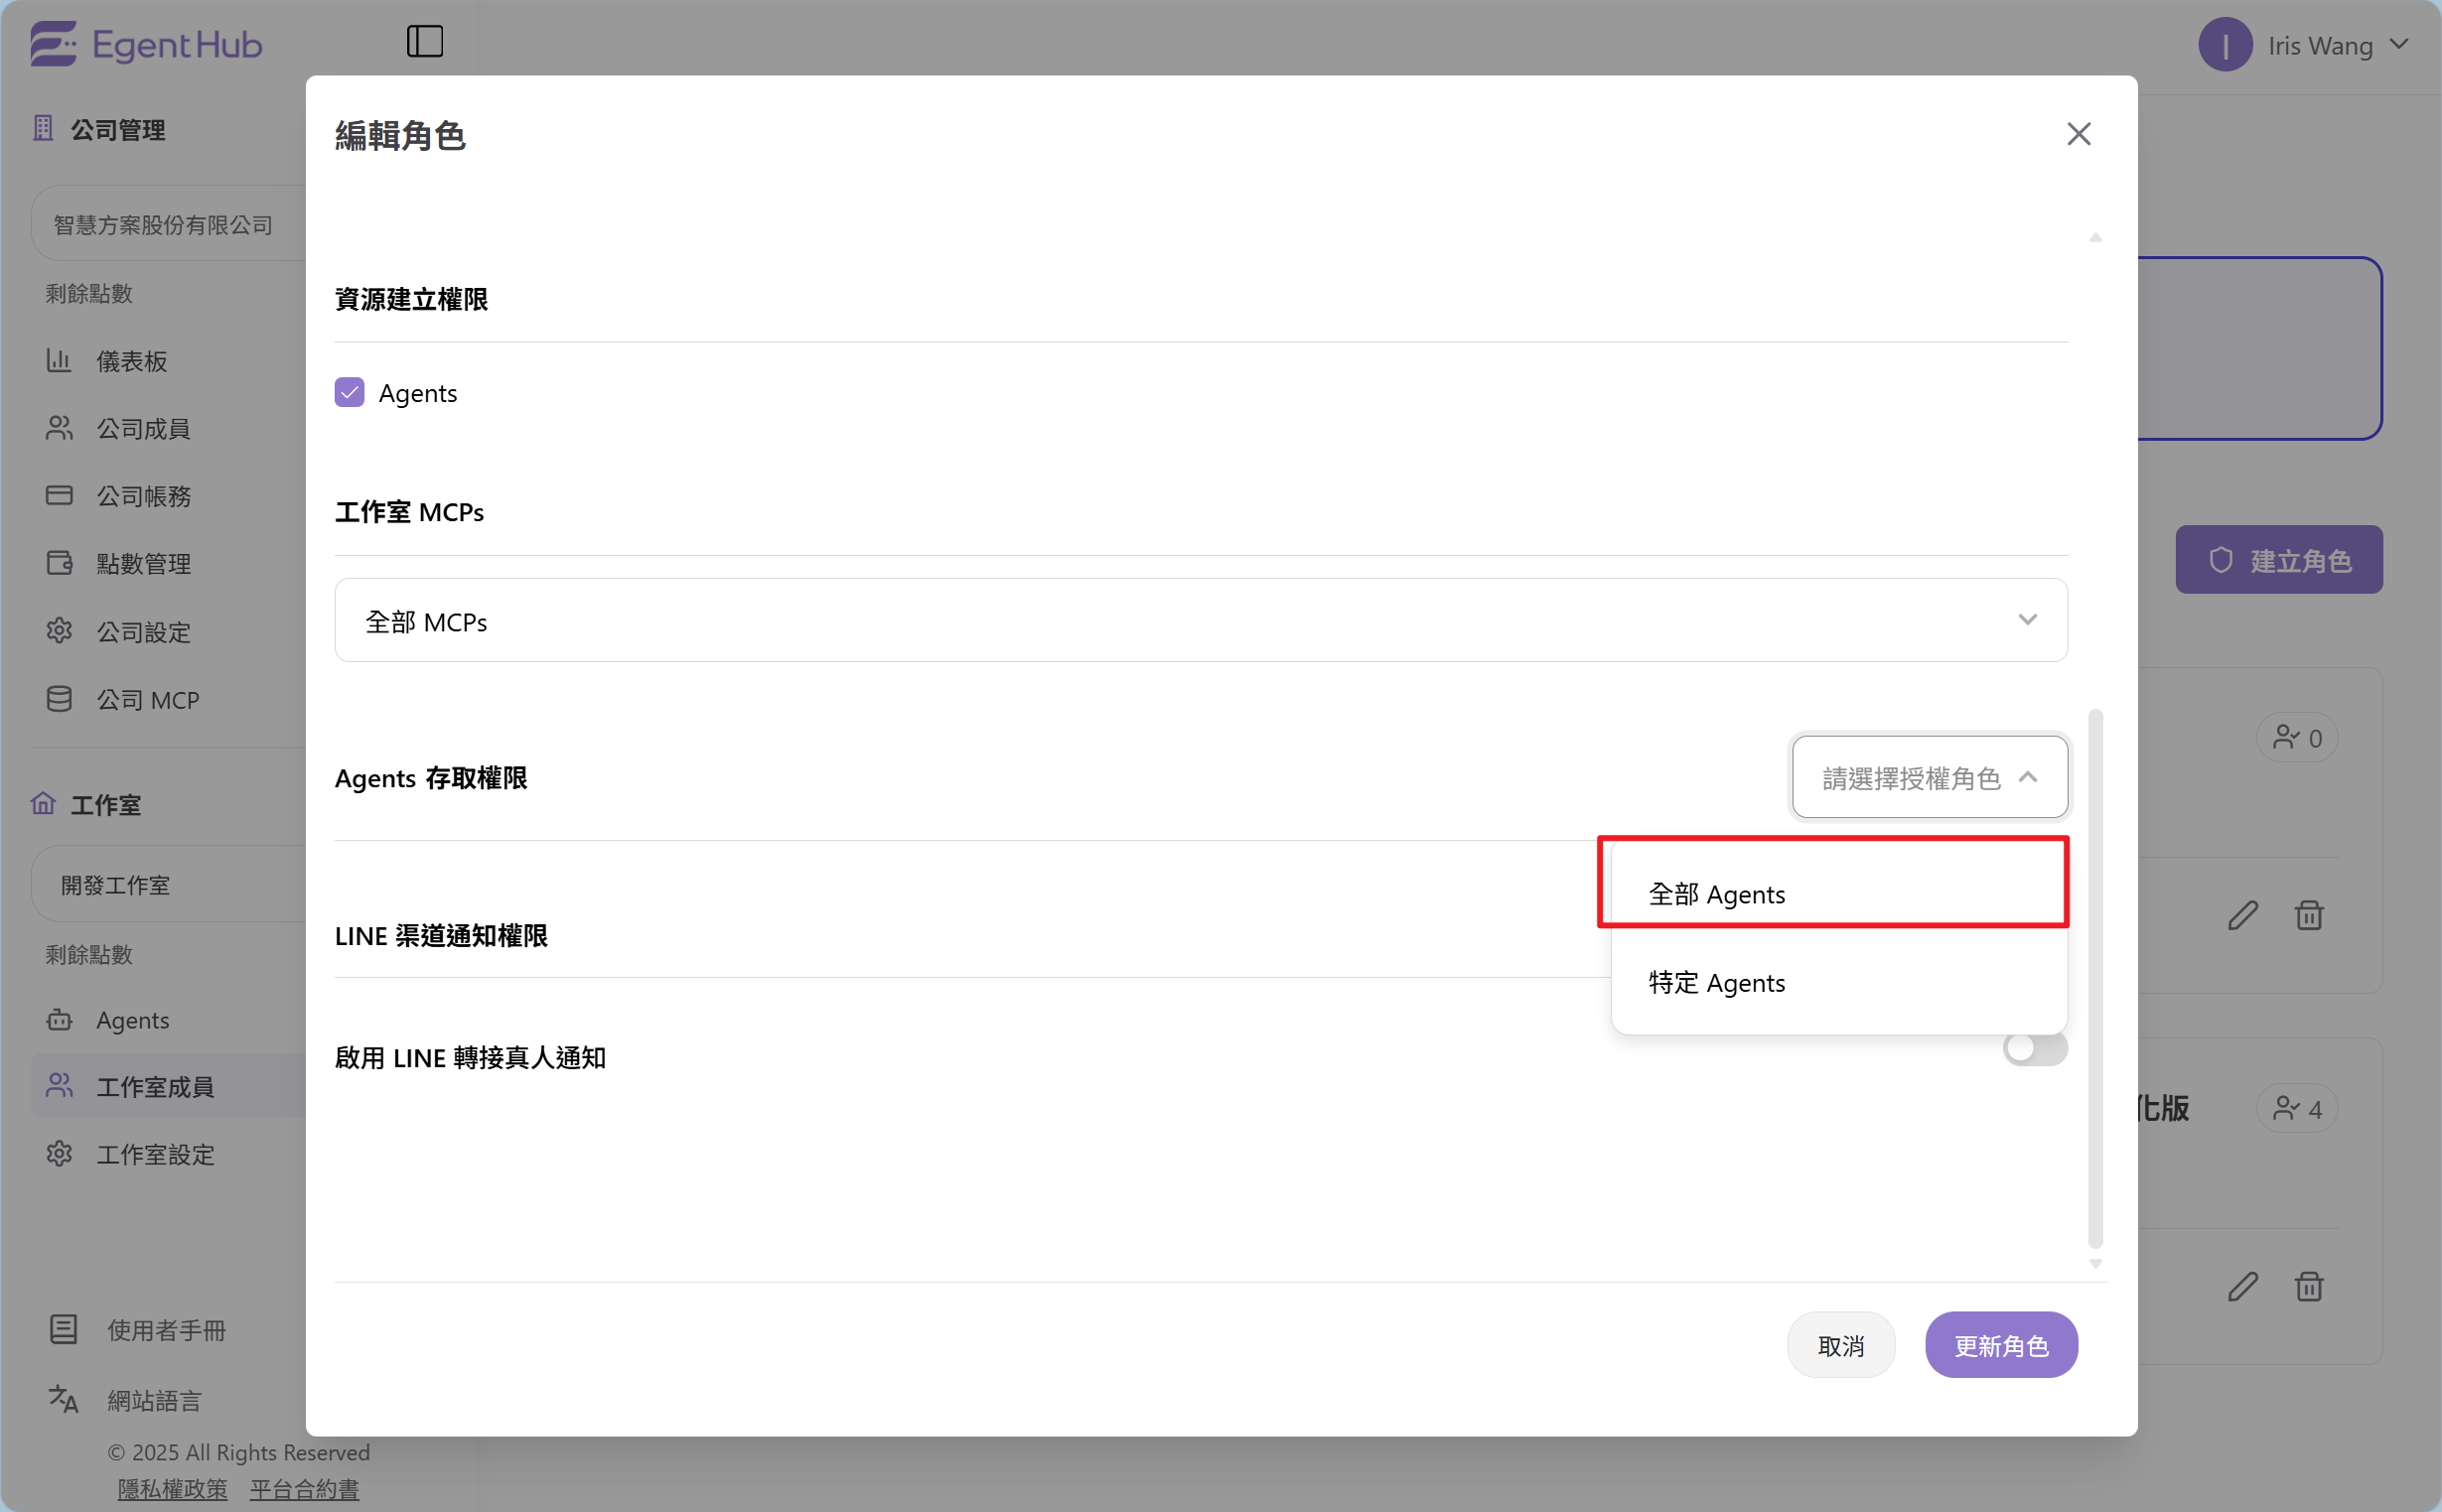Click the points management wallet icon
Screen dimensions: 2442x1512
[x=59, y=563]
